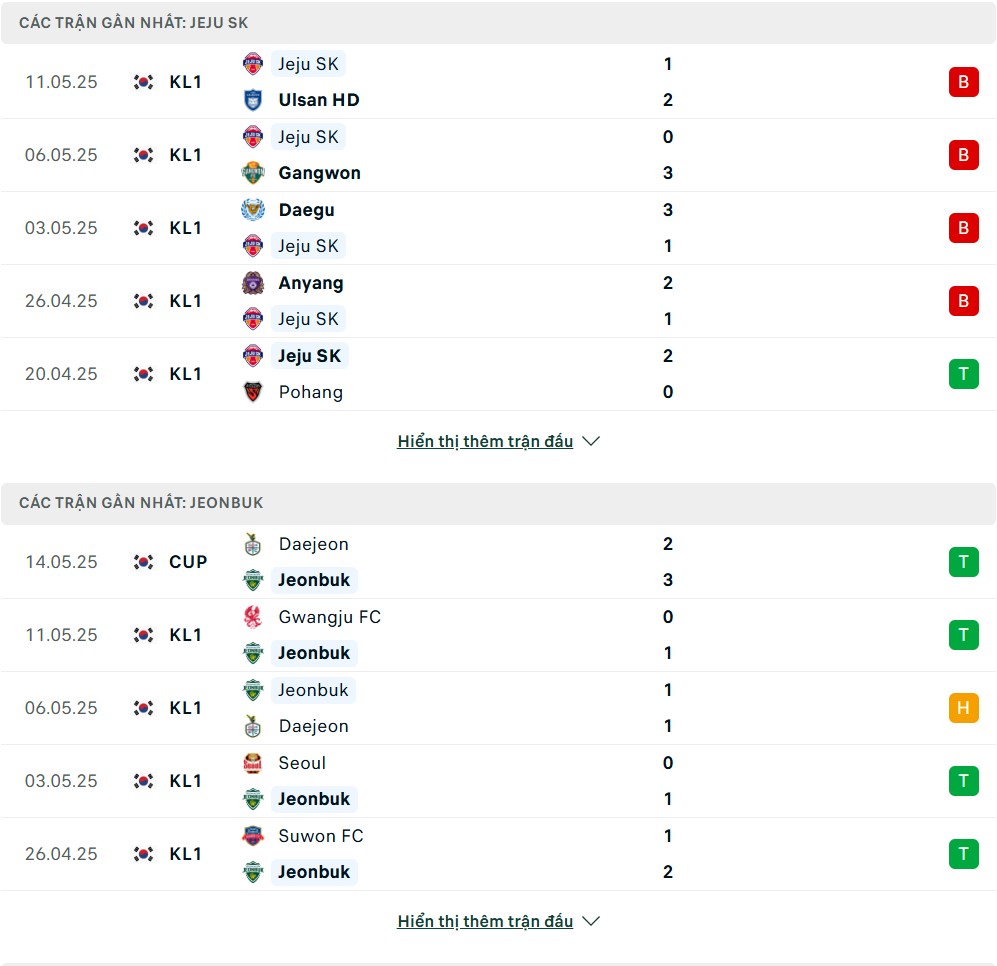This screenshot has height=966, width=997.
Task: Click the red B badge for the Ulsan HD match
Action: [x=963, y=82]
